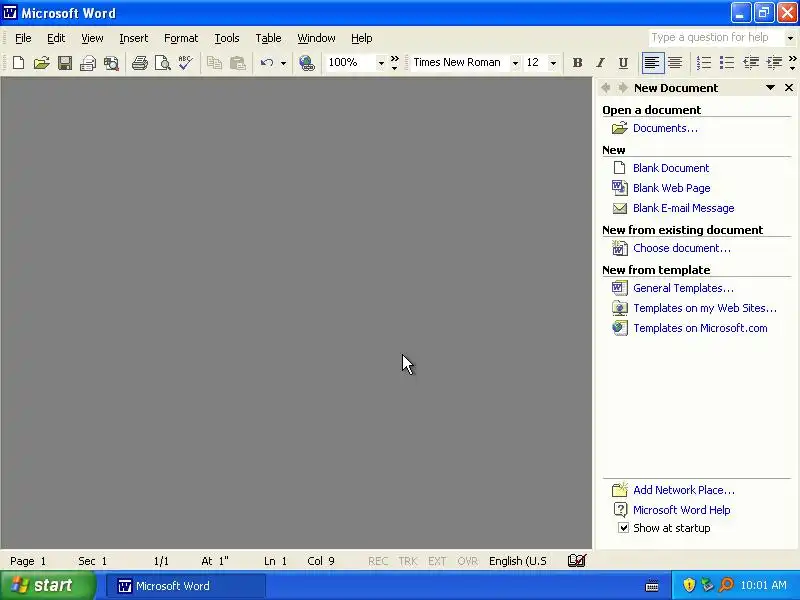Click the Increase Indent icon

coord(774,63)
